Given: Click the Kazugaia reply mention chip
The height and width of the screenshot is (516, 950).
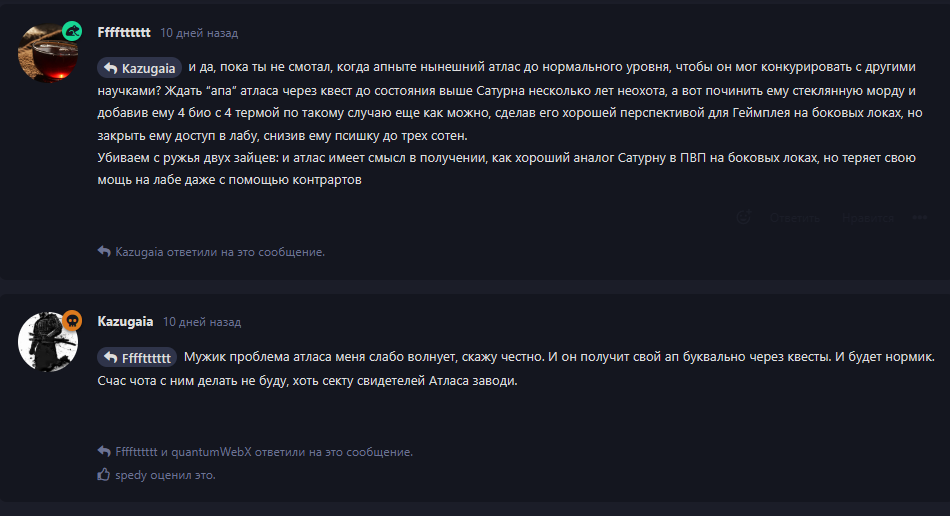Looking at the screenshot, I should (x=139, y=68).
